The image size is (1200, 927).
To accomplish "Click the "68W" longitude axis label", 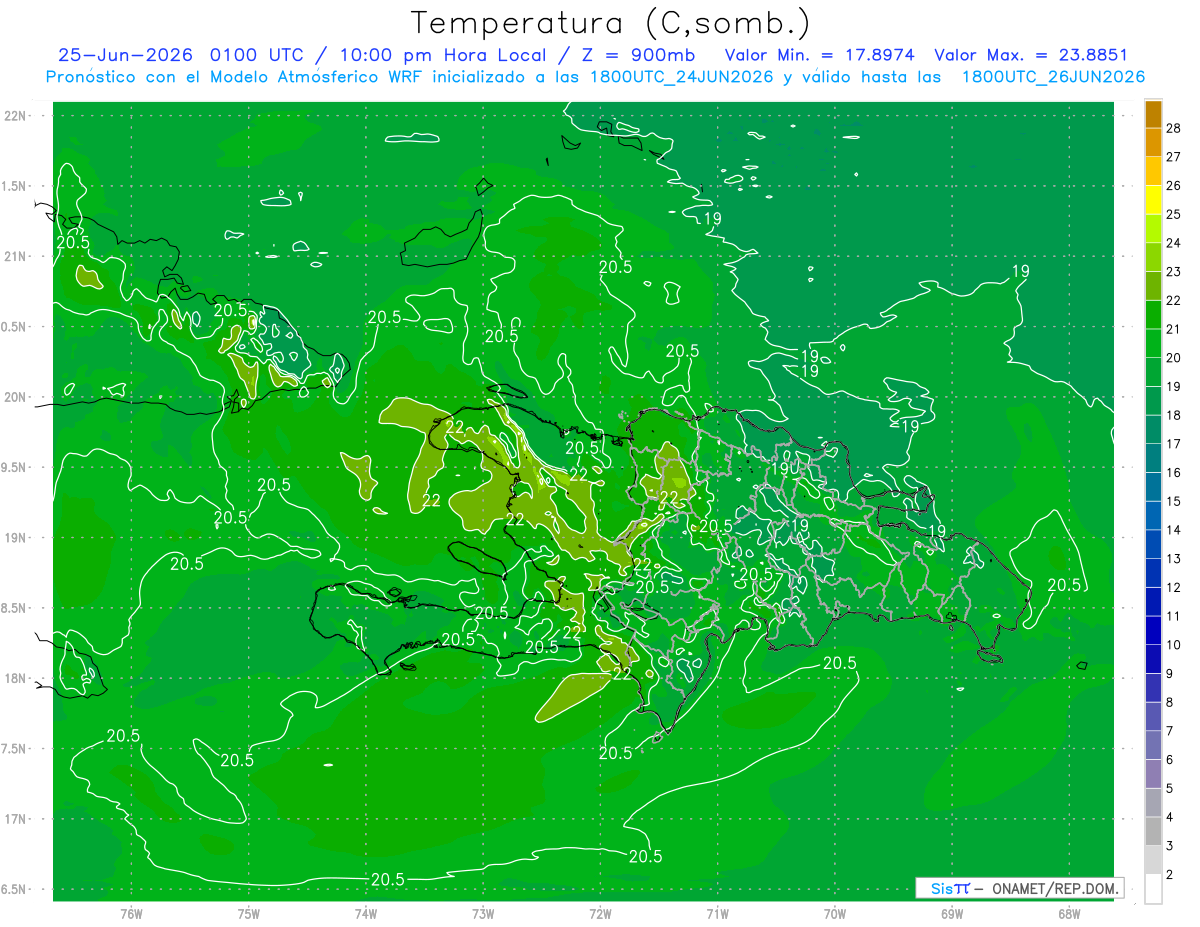I will (1069, 913).
